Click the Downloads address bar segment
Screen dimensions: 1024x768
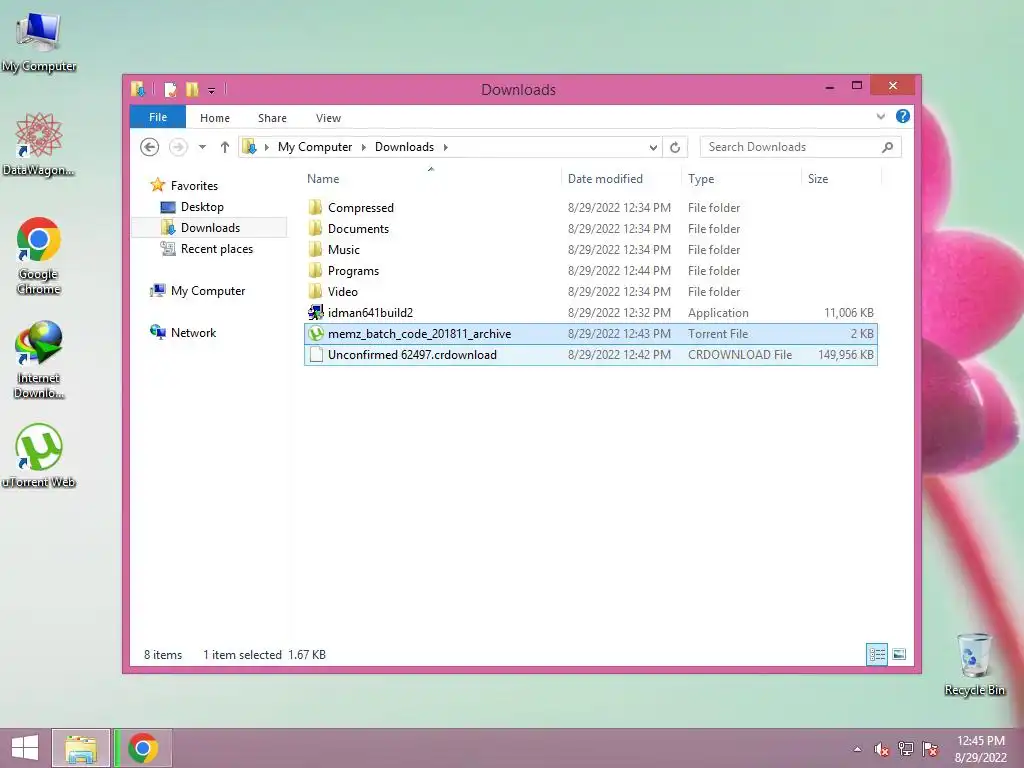click(404, 147)
